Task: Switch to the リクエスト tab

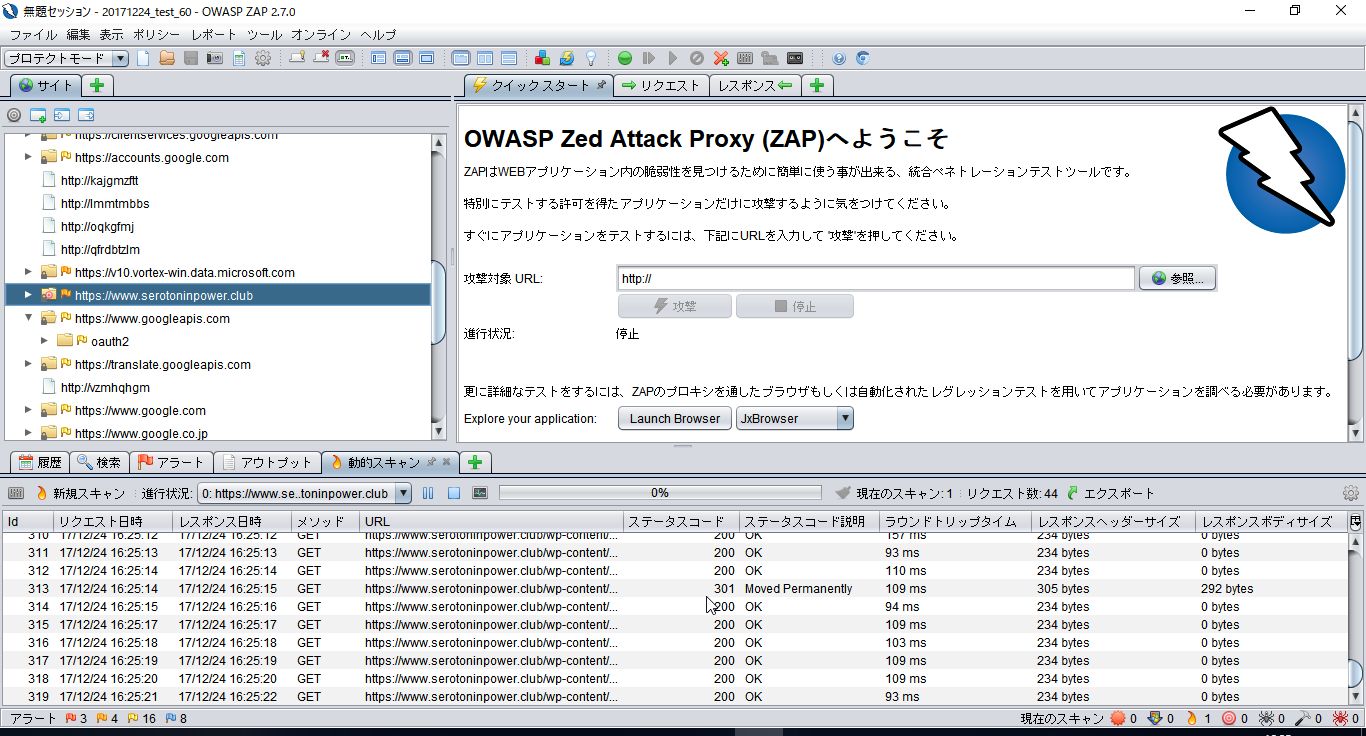Action: tap(660, 85)
